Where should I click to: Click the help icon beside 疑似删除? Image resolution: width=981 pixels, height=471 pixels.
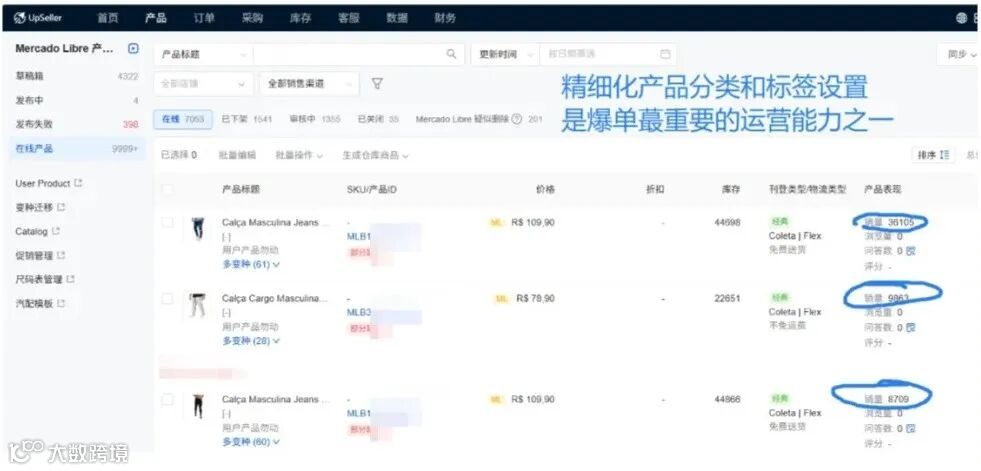coord(517,119)
